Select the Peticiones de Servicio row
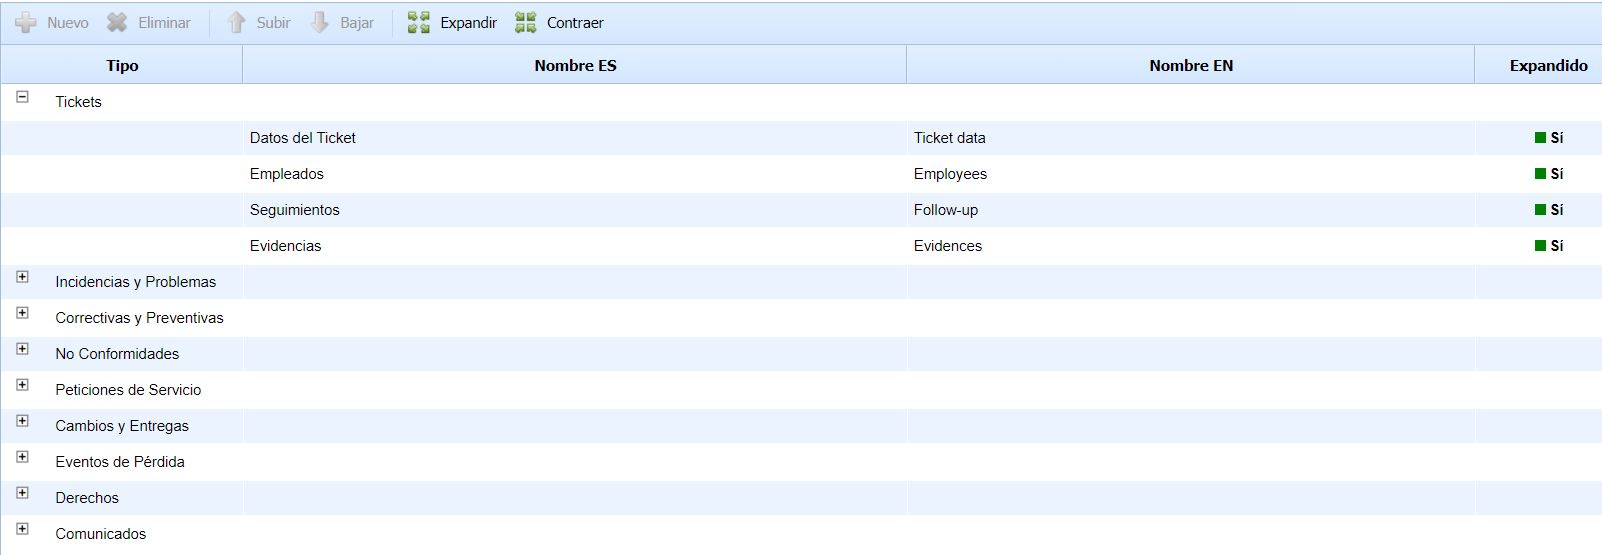The image size is (1602, 555). click(x=128, y=390)
